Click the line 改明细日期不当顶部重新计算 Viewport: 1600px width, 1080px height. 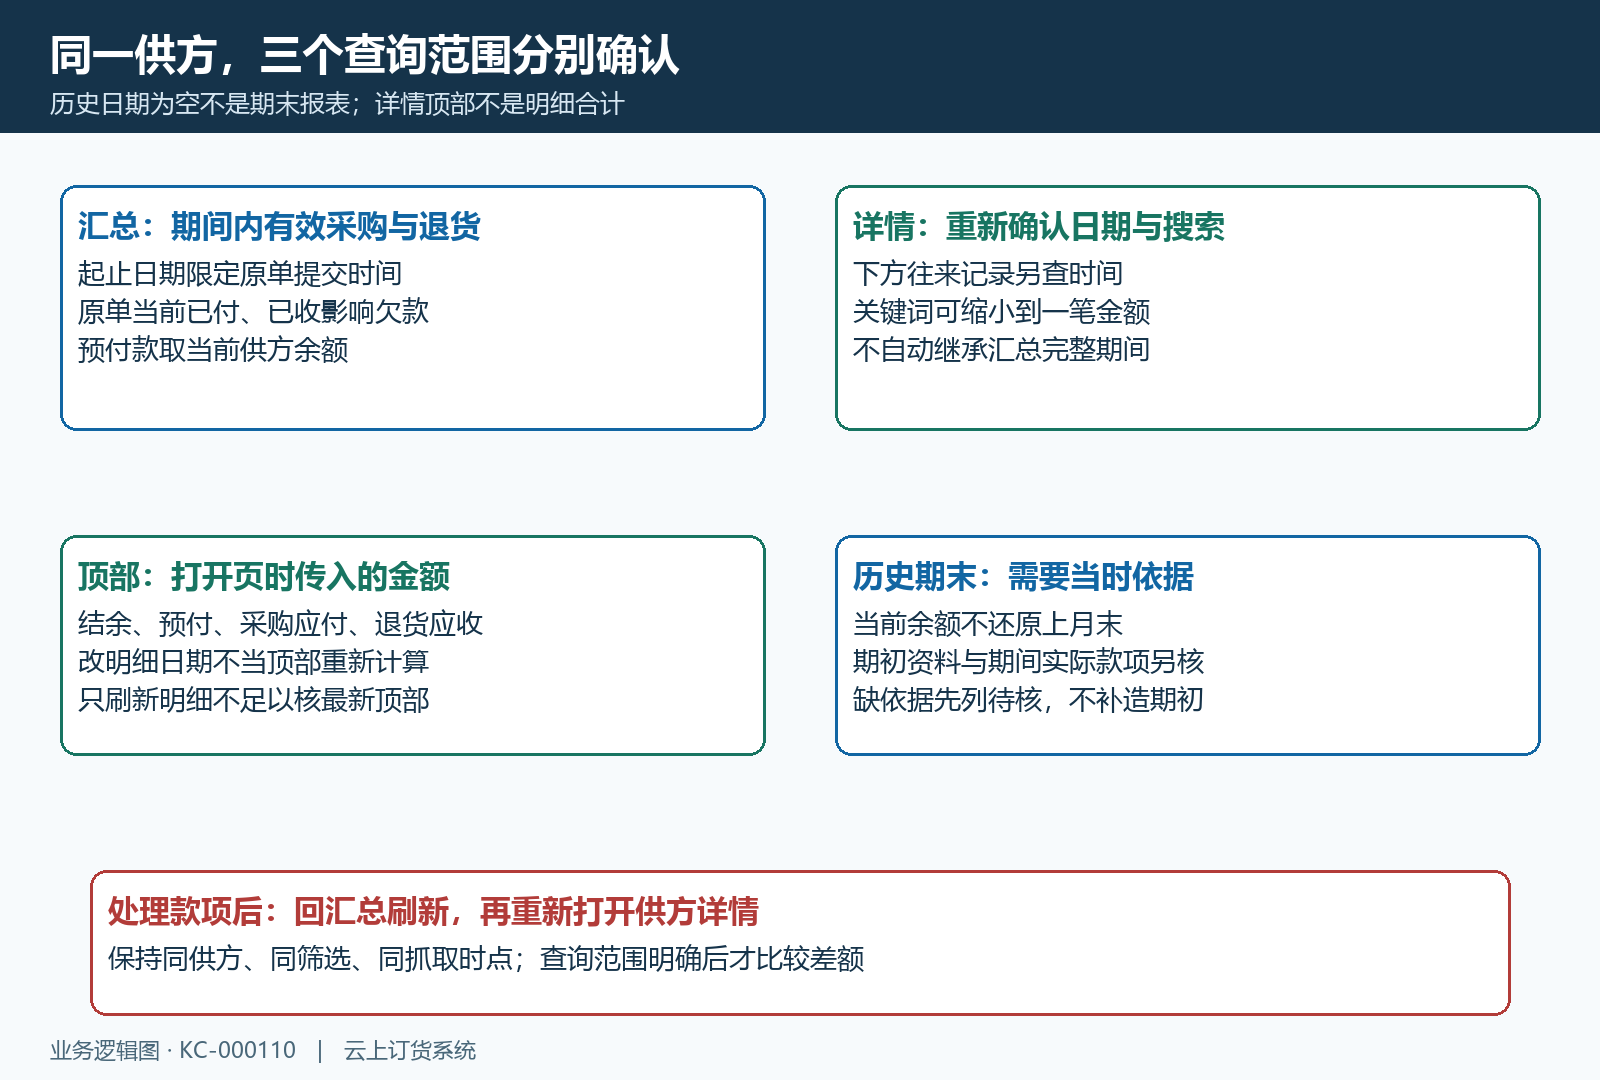click(253, 662)
